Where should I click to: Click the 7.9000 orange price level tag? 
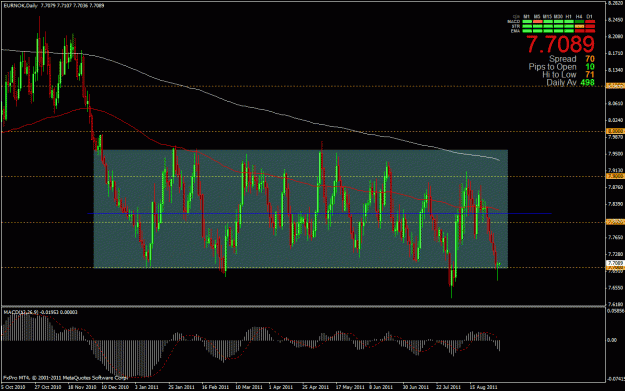[x=615, y=176]
